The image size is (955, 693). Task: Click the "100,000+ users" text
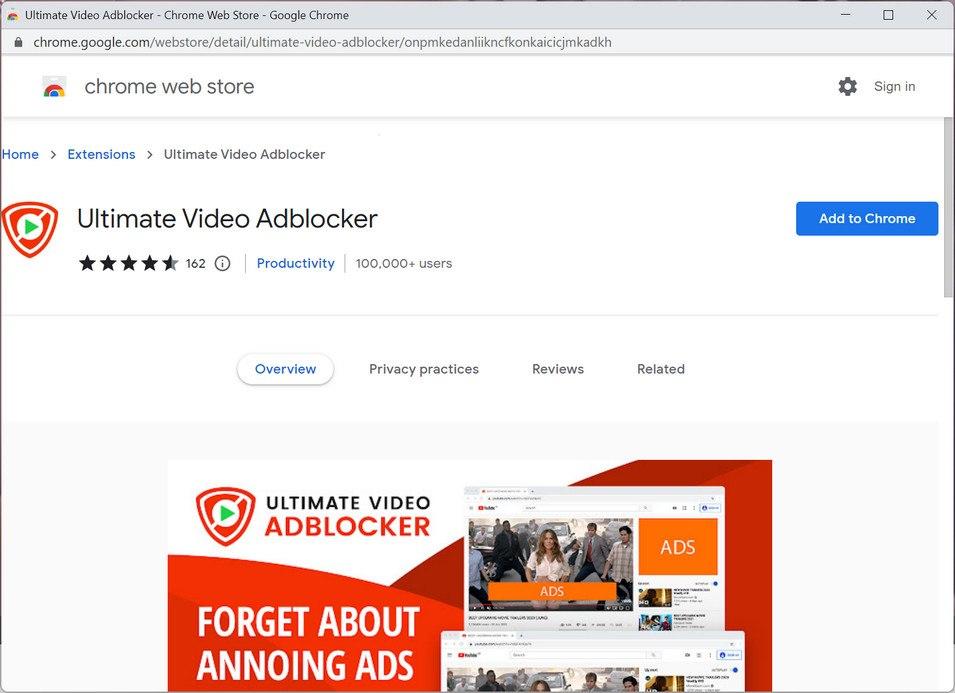(404, 264)
